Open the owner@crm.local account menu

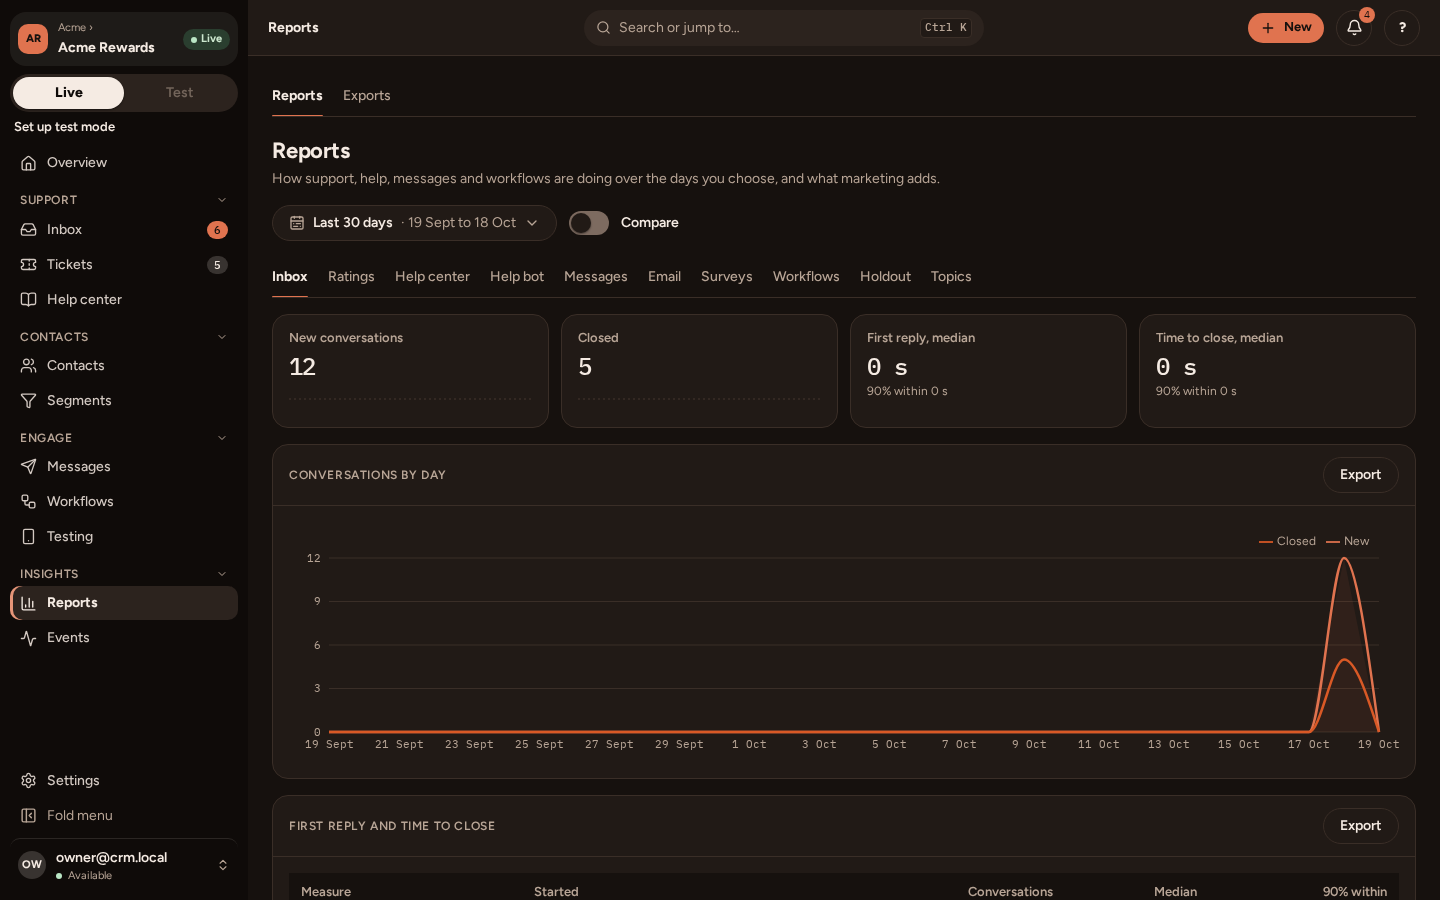(x=124, y=865)
